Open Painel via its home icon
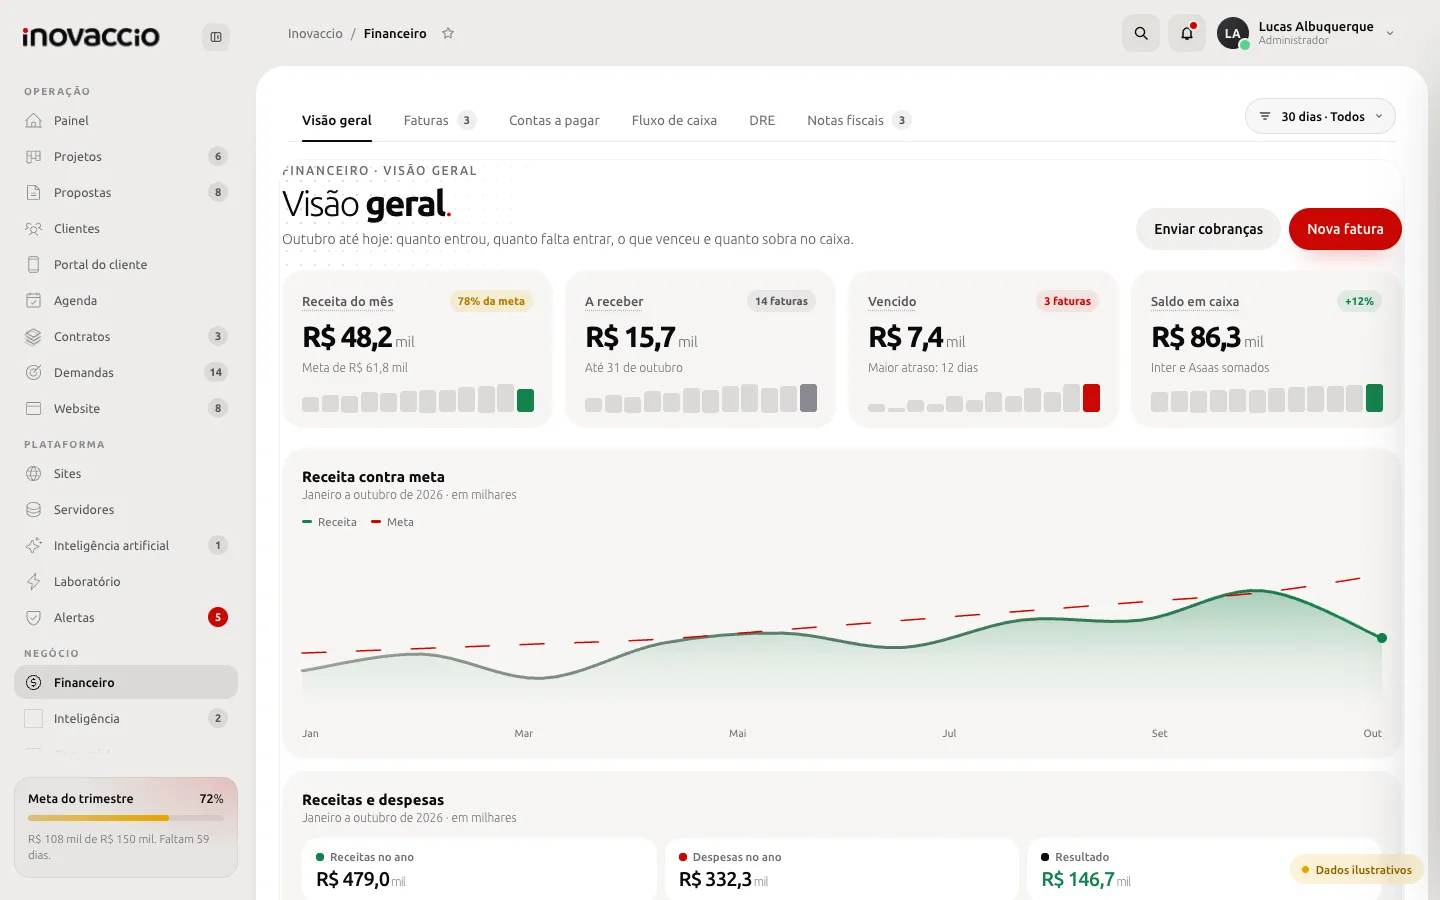1440x900 pixels. 34,120
